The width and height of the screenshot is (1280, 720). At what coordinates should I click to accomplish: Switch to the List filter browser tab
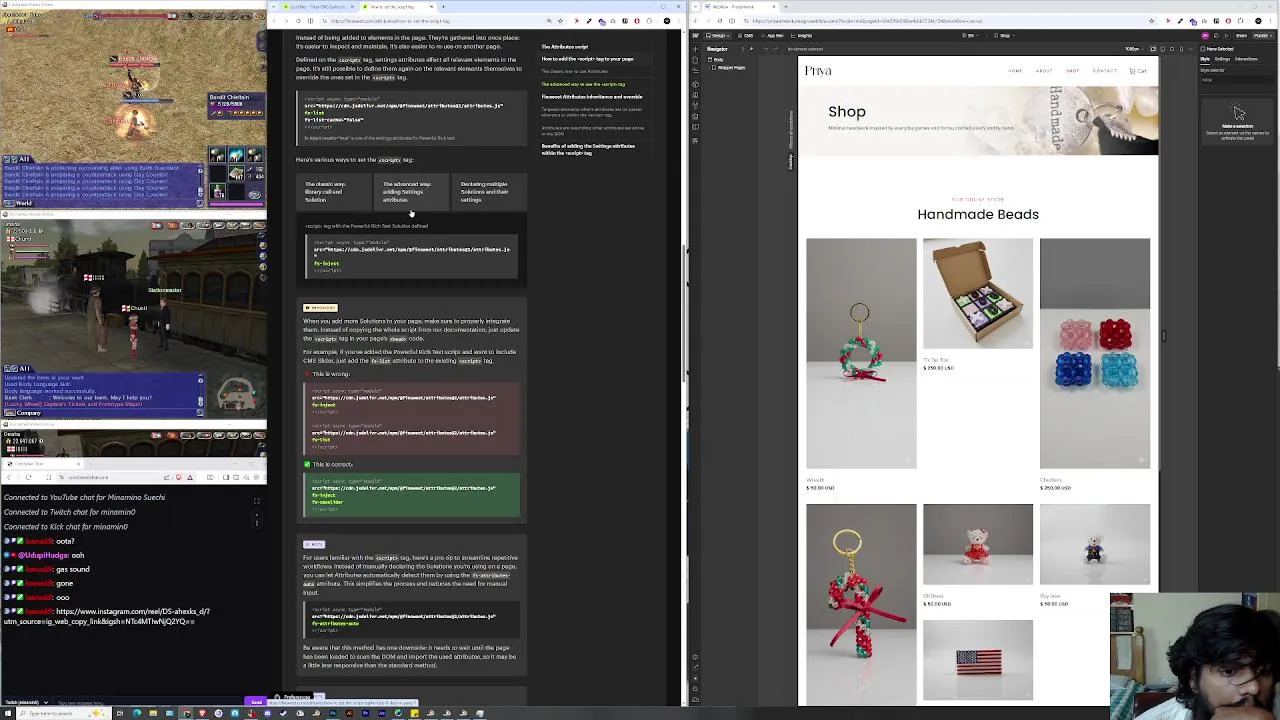[x=320, y=6]
